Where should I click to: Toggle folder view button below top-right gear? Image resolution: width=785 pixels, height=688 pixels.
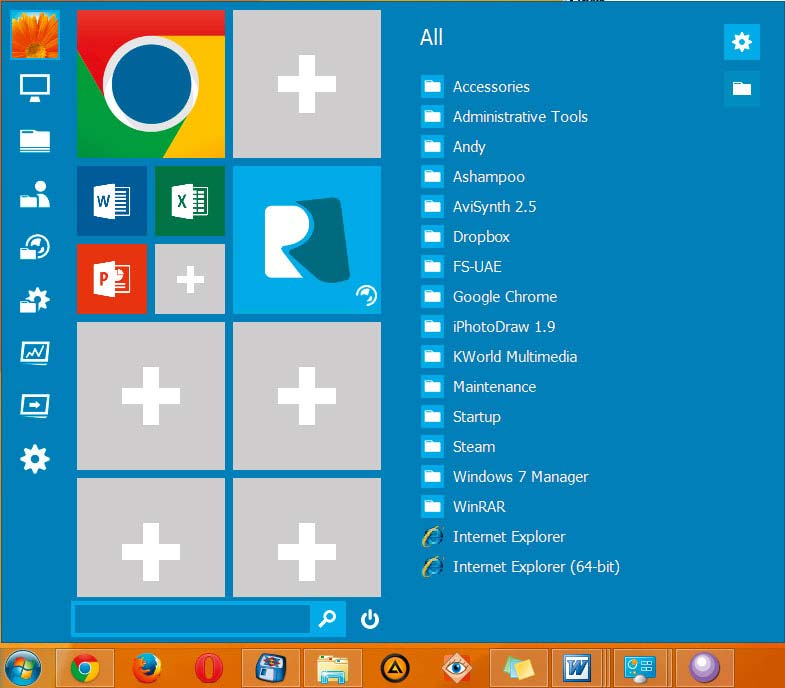[741, 89]
